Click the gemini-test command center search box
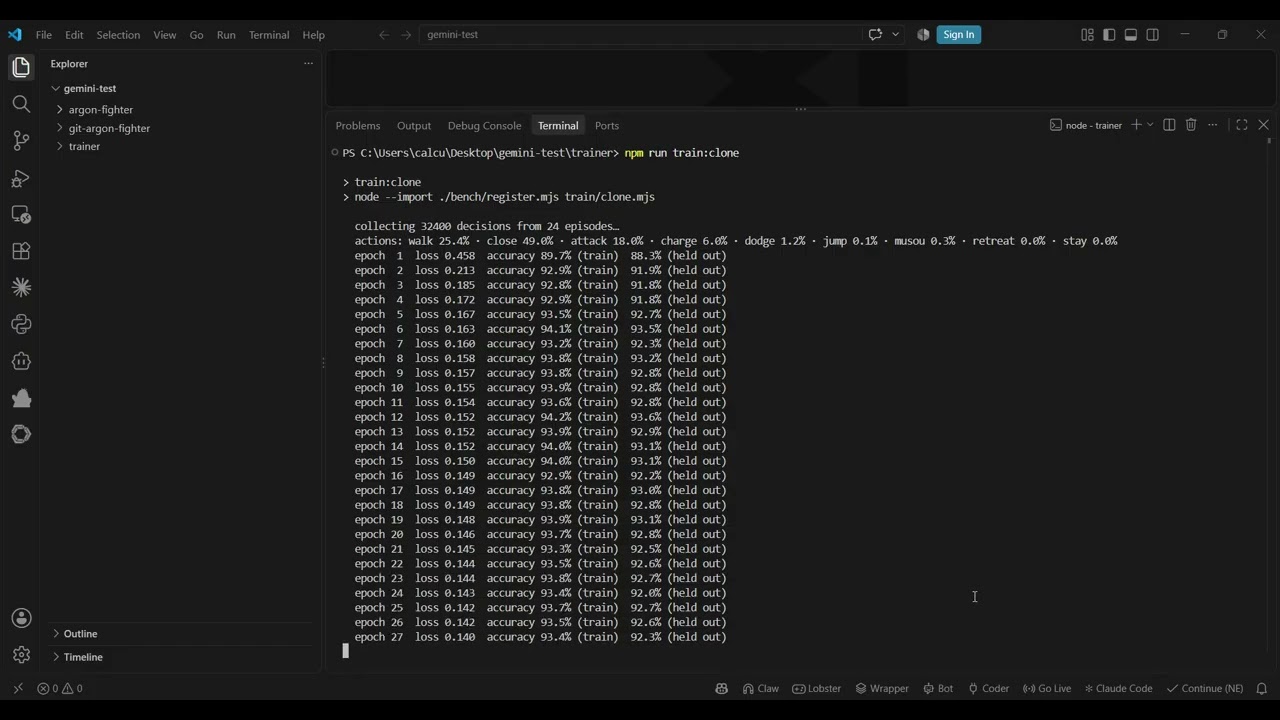Viewport: 1280px width, 720px height. tap(640, 34)
